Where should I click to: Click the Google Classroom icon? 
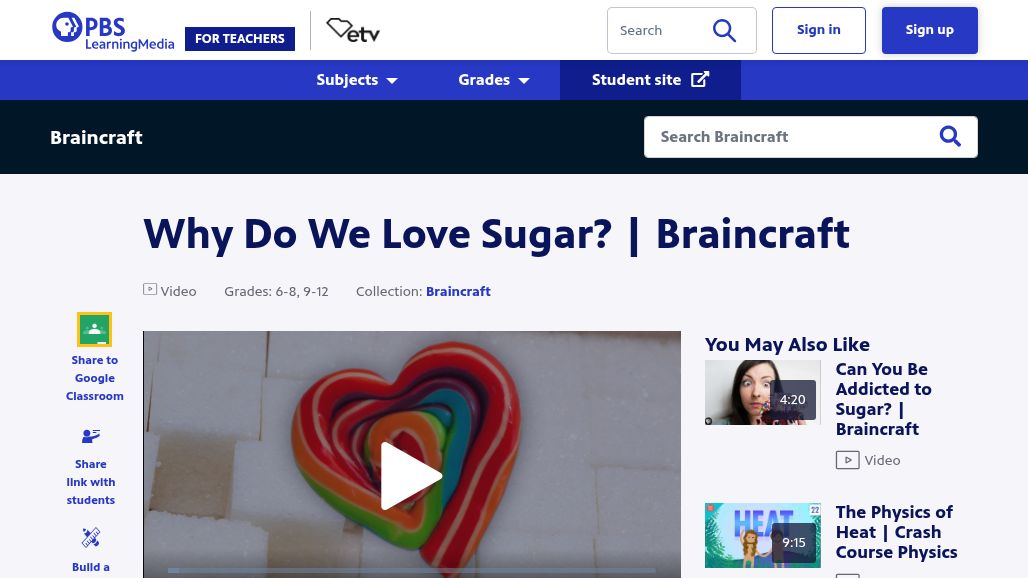(94, 329)
